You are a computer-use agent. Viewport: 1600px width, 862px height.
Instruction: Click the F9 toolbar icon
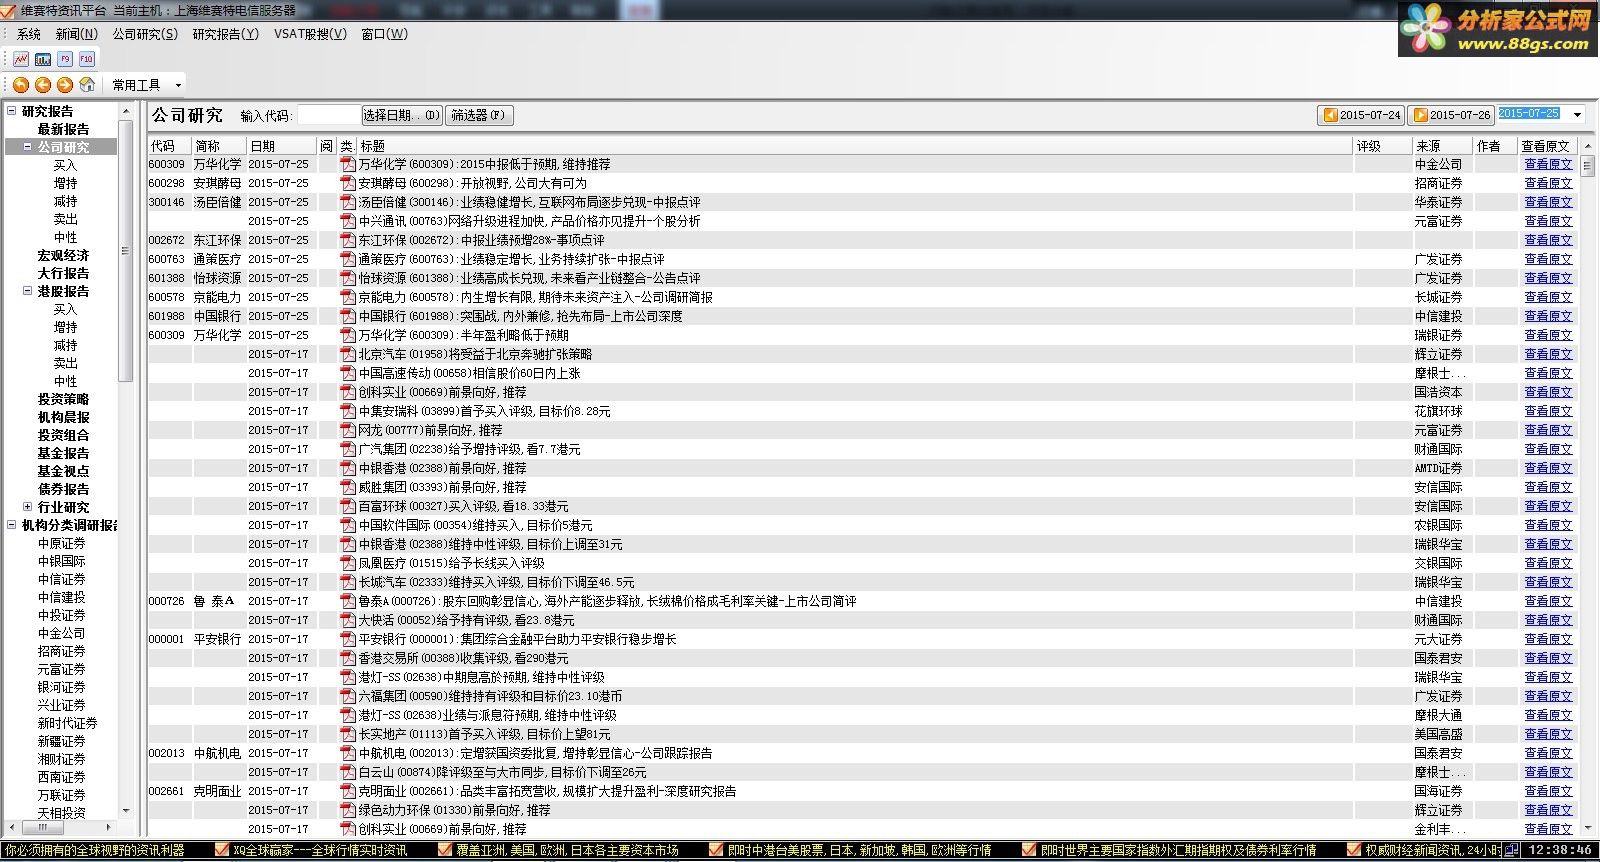(x=65, y=59)
